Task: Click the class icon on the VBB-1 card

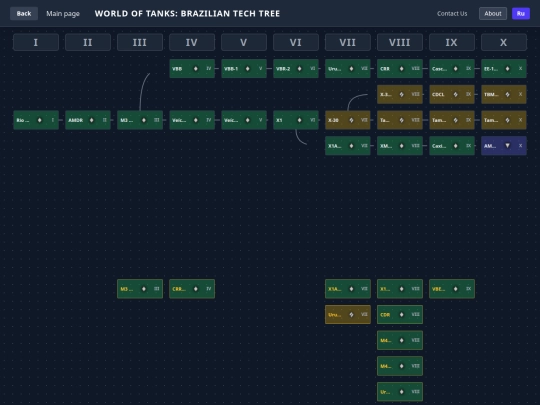Action: (248, 69)
